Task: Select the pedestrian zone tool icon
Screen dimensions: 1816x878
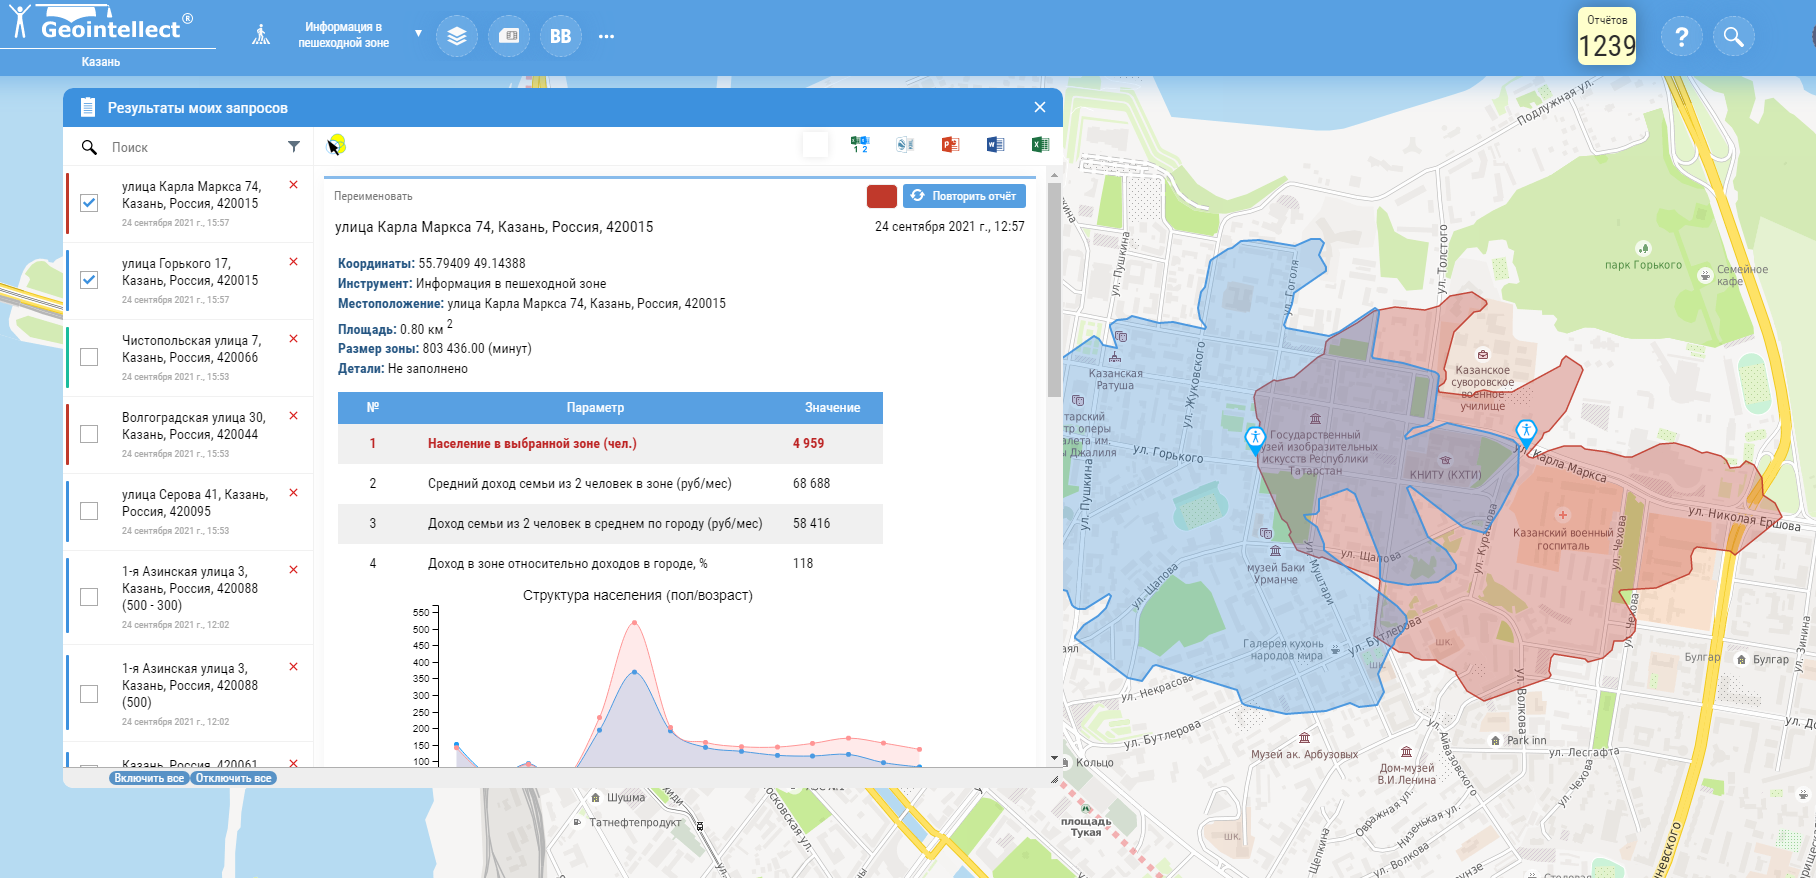Action: tap(261, 35)
